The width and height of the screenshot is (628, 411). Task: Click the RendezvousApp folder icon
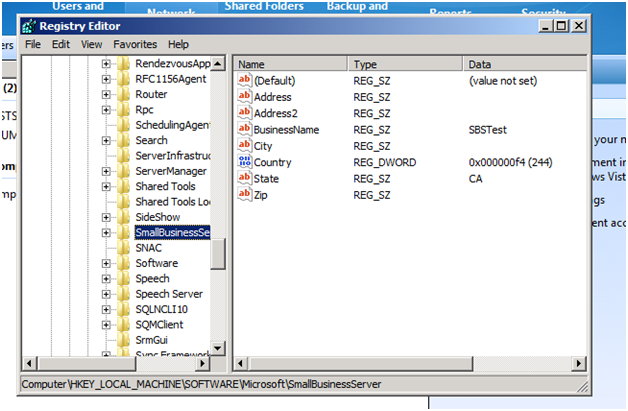tap(124, 64)
